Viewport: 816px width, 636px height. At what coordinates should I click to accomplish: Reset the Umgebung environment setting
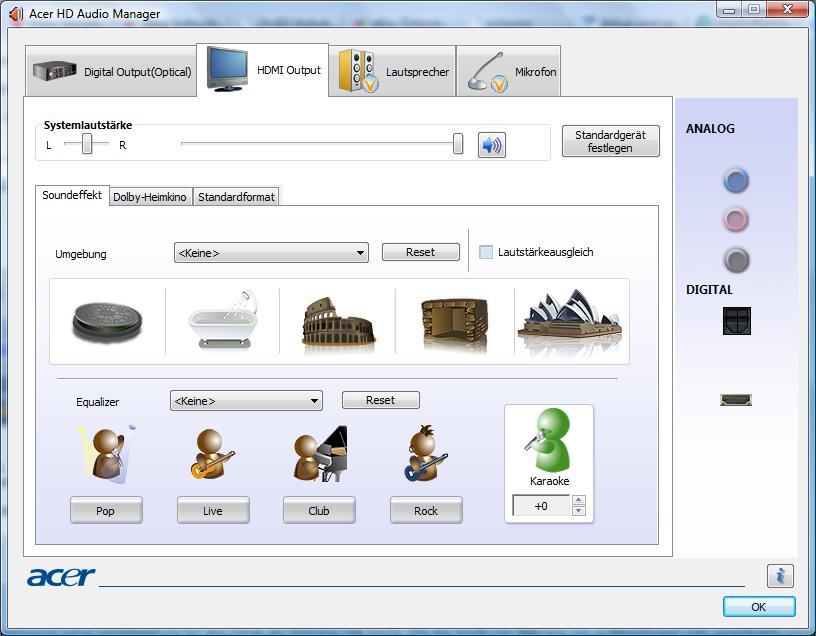420,252
